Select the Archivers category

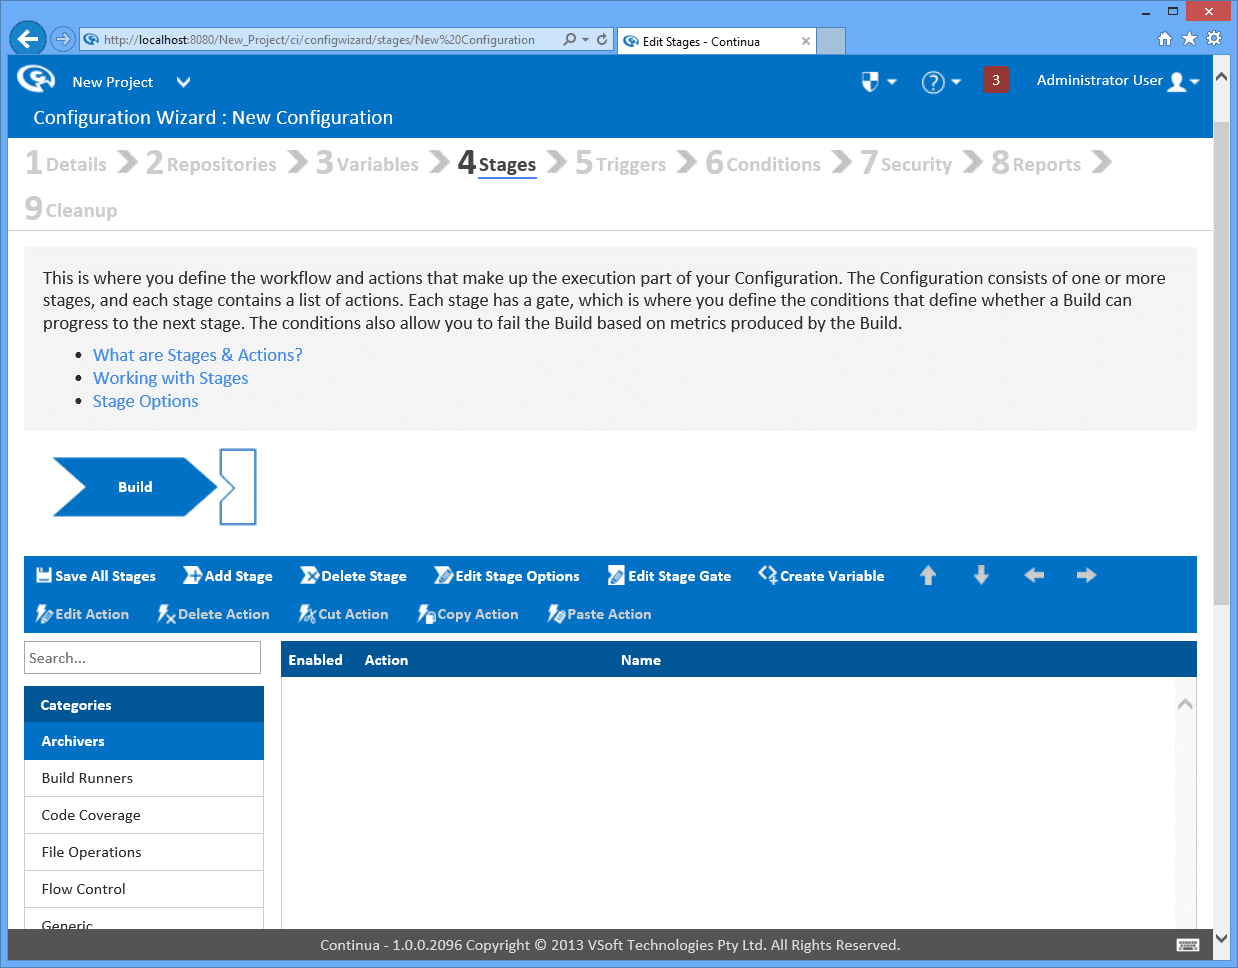click(x=144, y=741)
